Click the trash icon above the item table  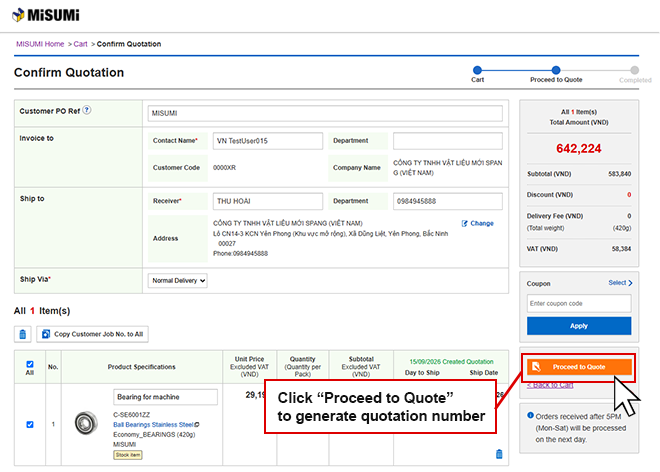coord(23,334)
